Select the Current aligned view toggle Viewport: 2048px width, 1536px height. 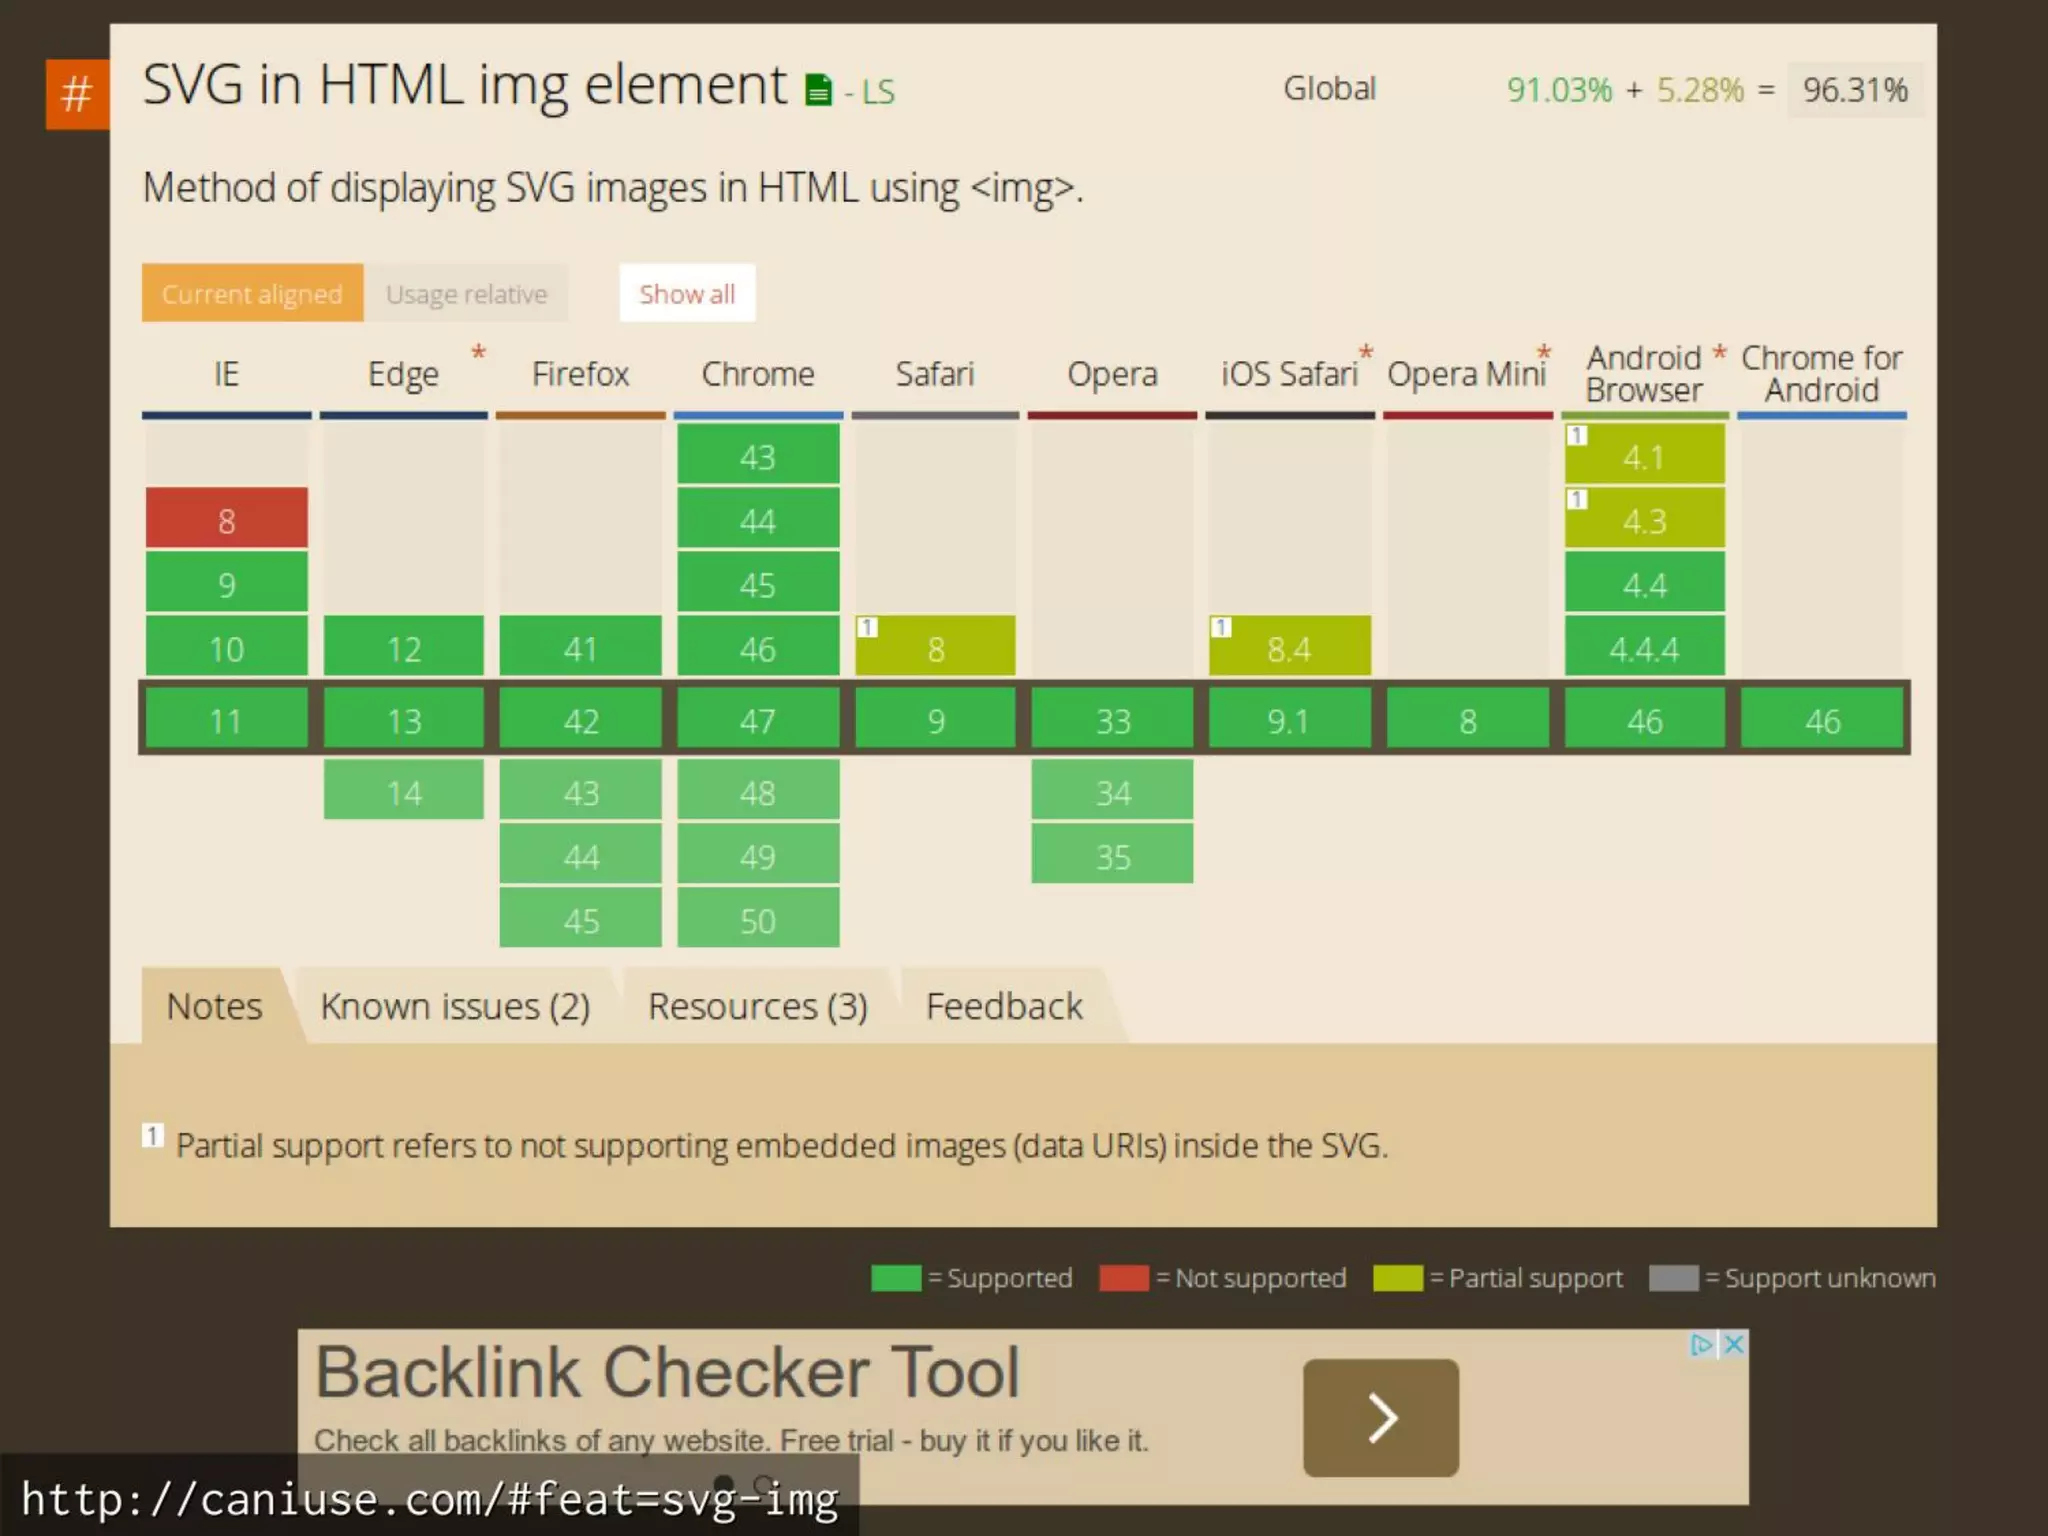[252, 293]
